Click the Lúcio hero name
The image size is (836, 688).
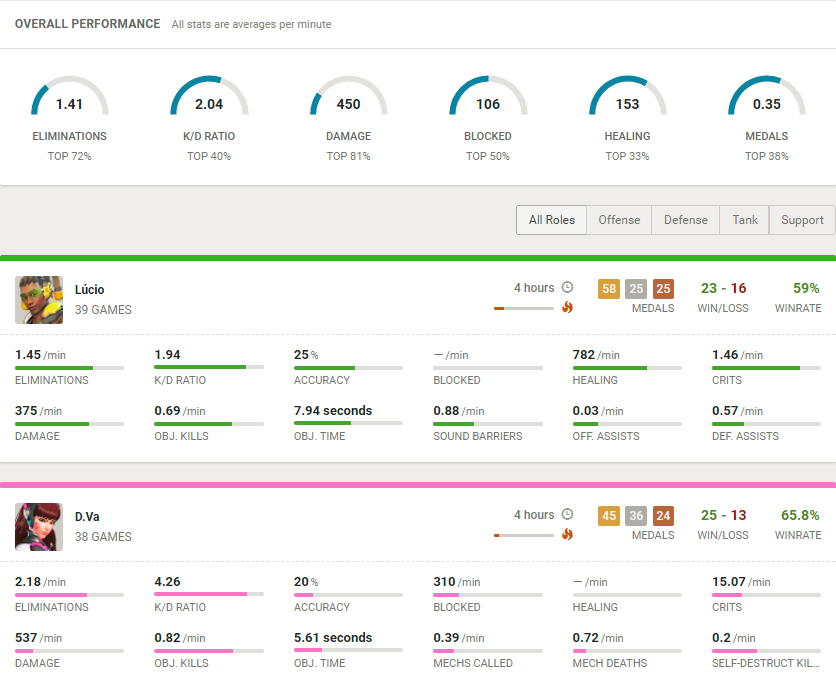90,290
